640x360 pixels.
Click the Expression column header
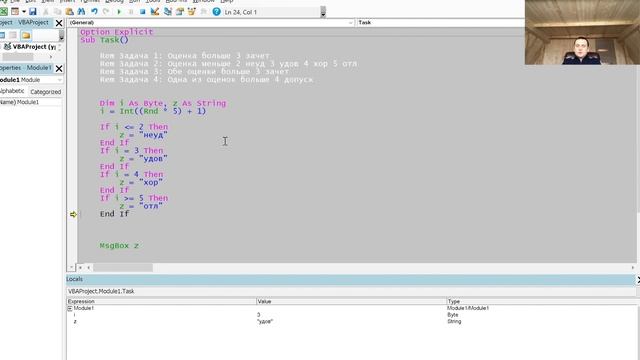click(x=161, y=301)
